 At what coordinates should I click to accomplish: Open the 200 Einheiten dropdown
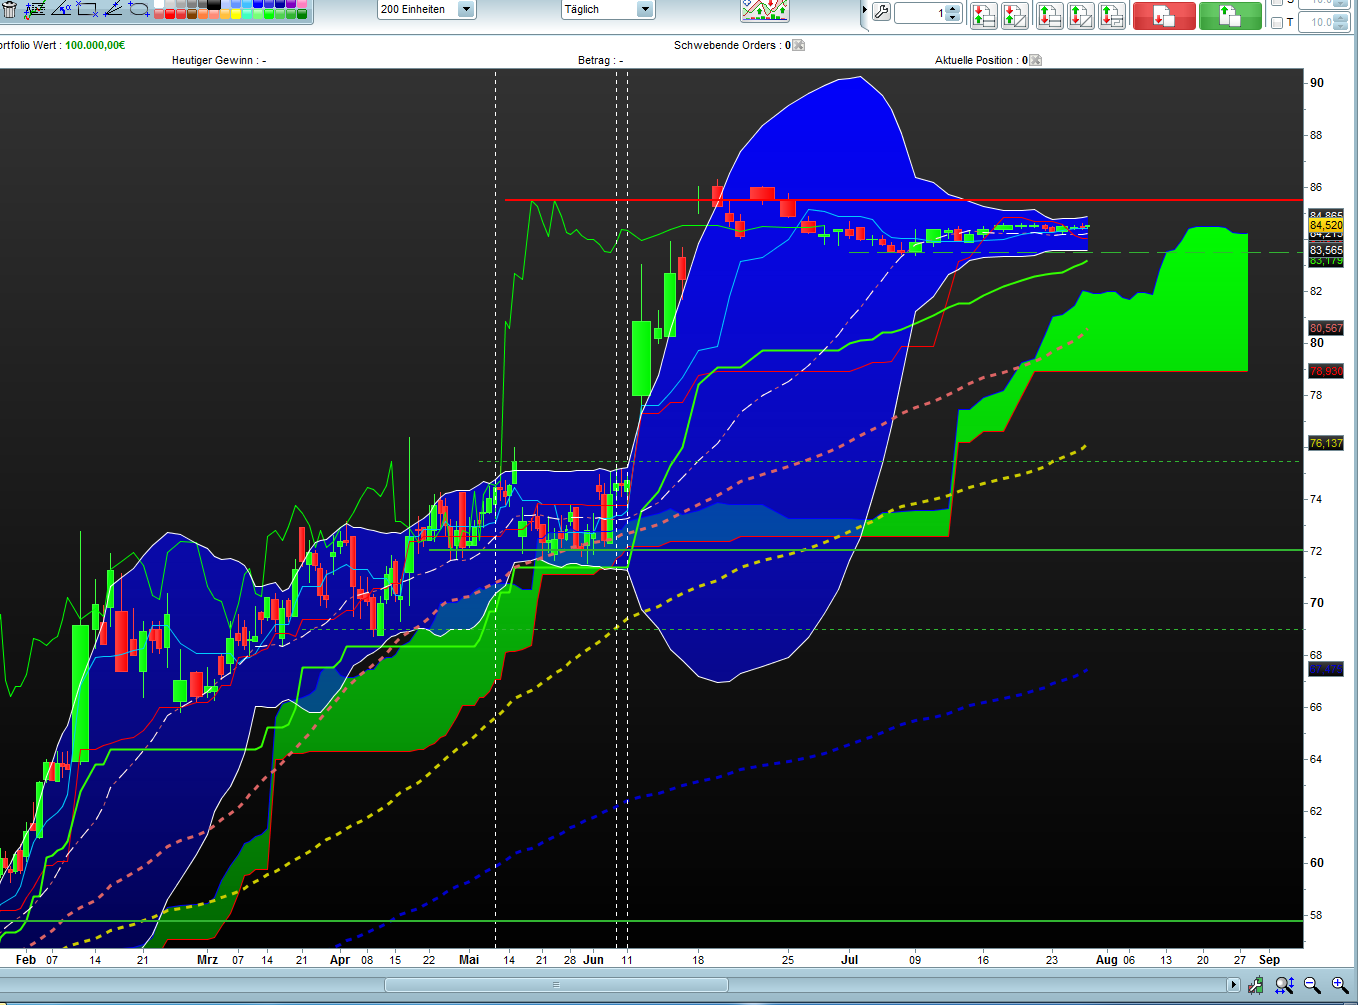click(x=466, y=9)
